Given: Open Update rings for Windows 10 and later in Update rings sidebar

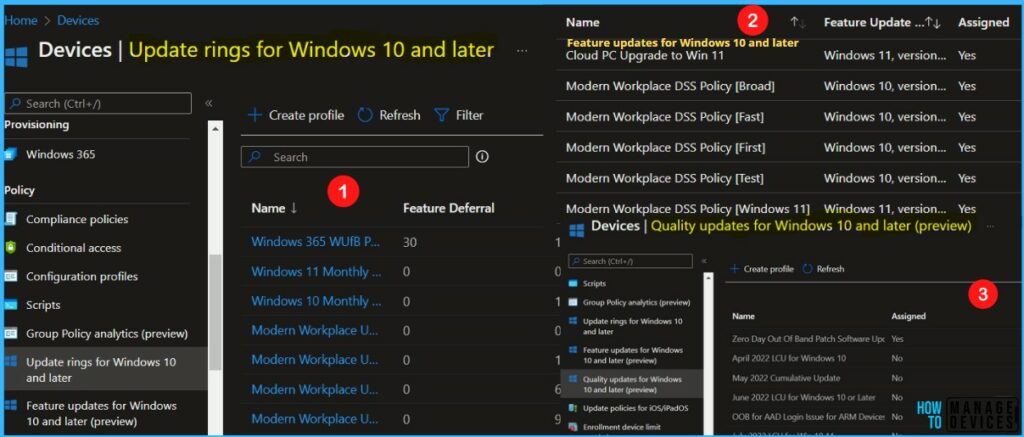Looking at the screenshot, I should click(x=104, y=370).
